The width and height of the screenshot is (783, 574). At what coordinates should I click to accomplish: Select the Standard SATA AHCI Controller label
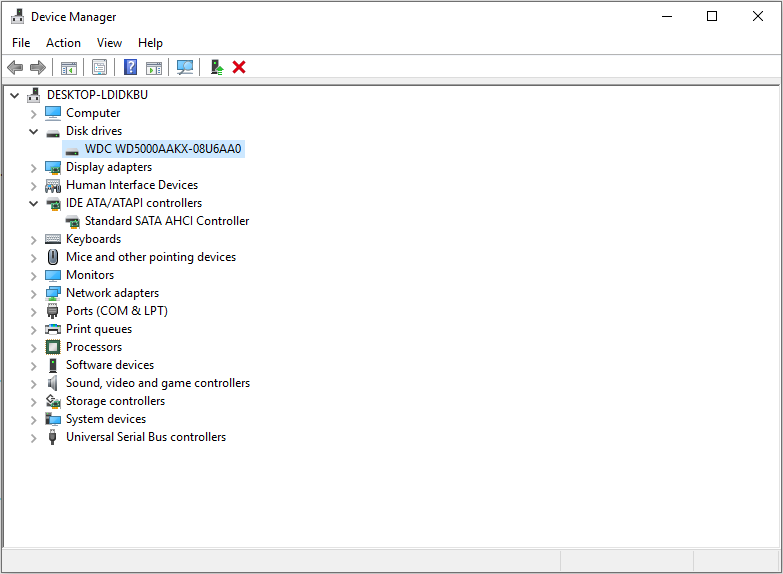tap(167, 221)
